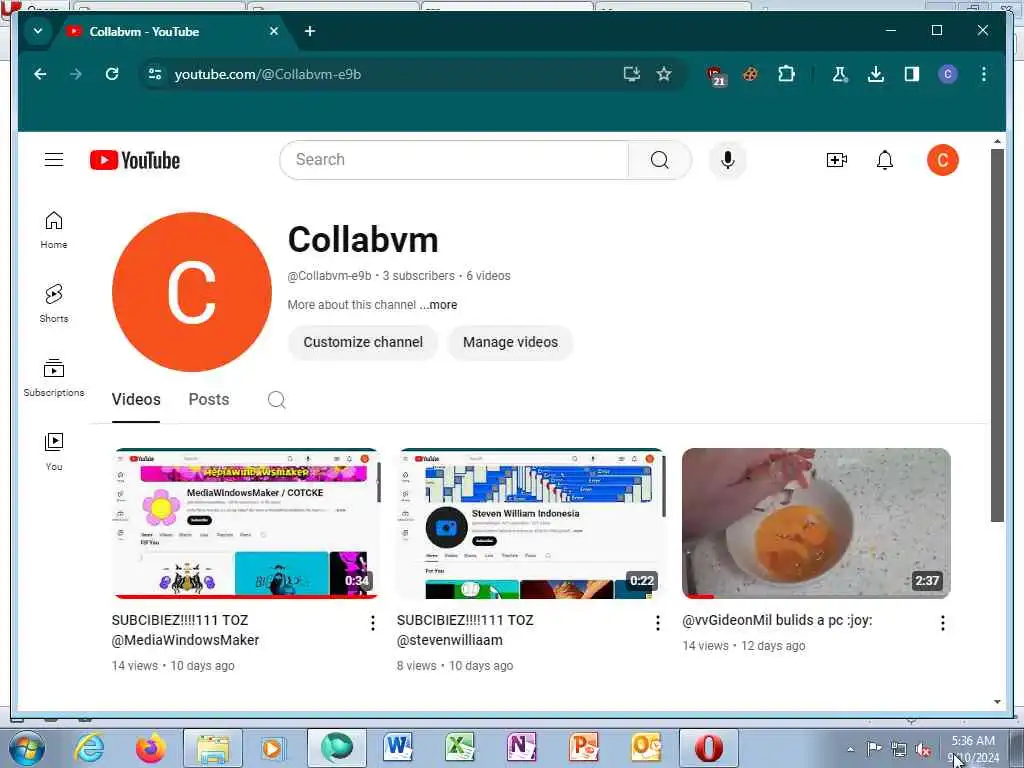Click the page vertical scrollbar thumb
This screenshot has width=1024, height=768.
click(x=997, y=335)
